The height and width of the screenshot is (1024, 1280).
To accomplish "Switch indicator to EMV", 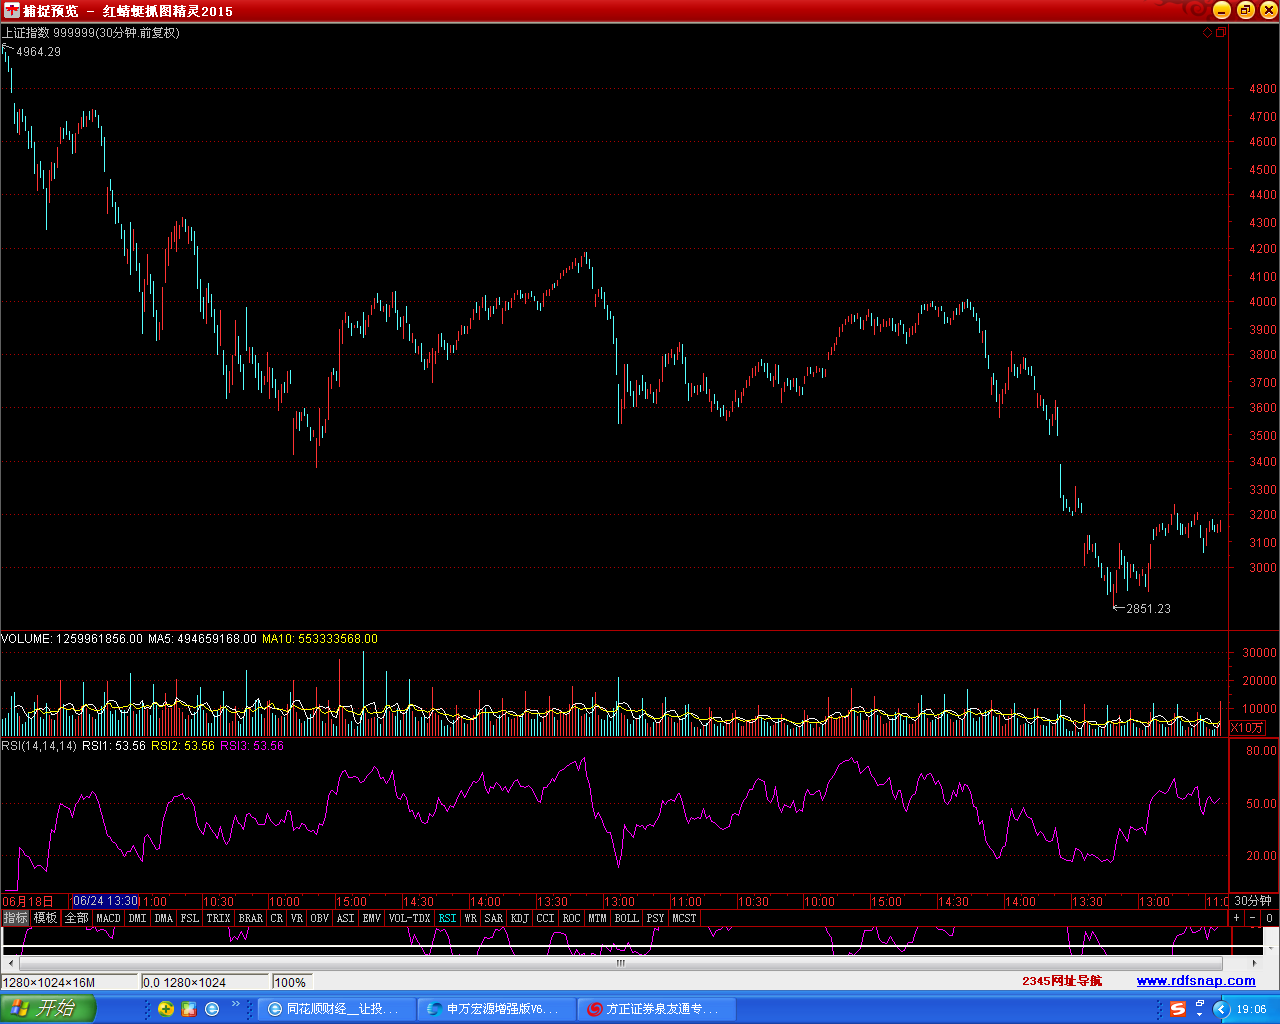I will pyautogui.click(x=372, y=918).
